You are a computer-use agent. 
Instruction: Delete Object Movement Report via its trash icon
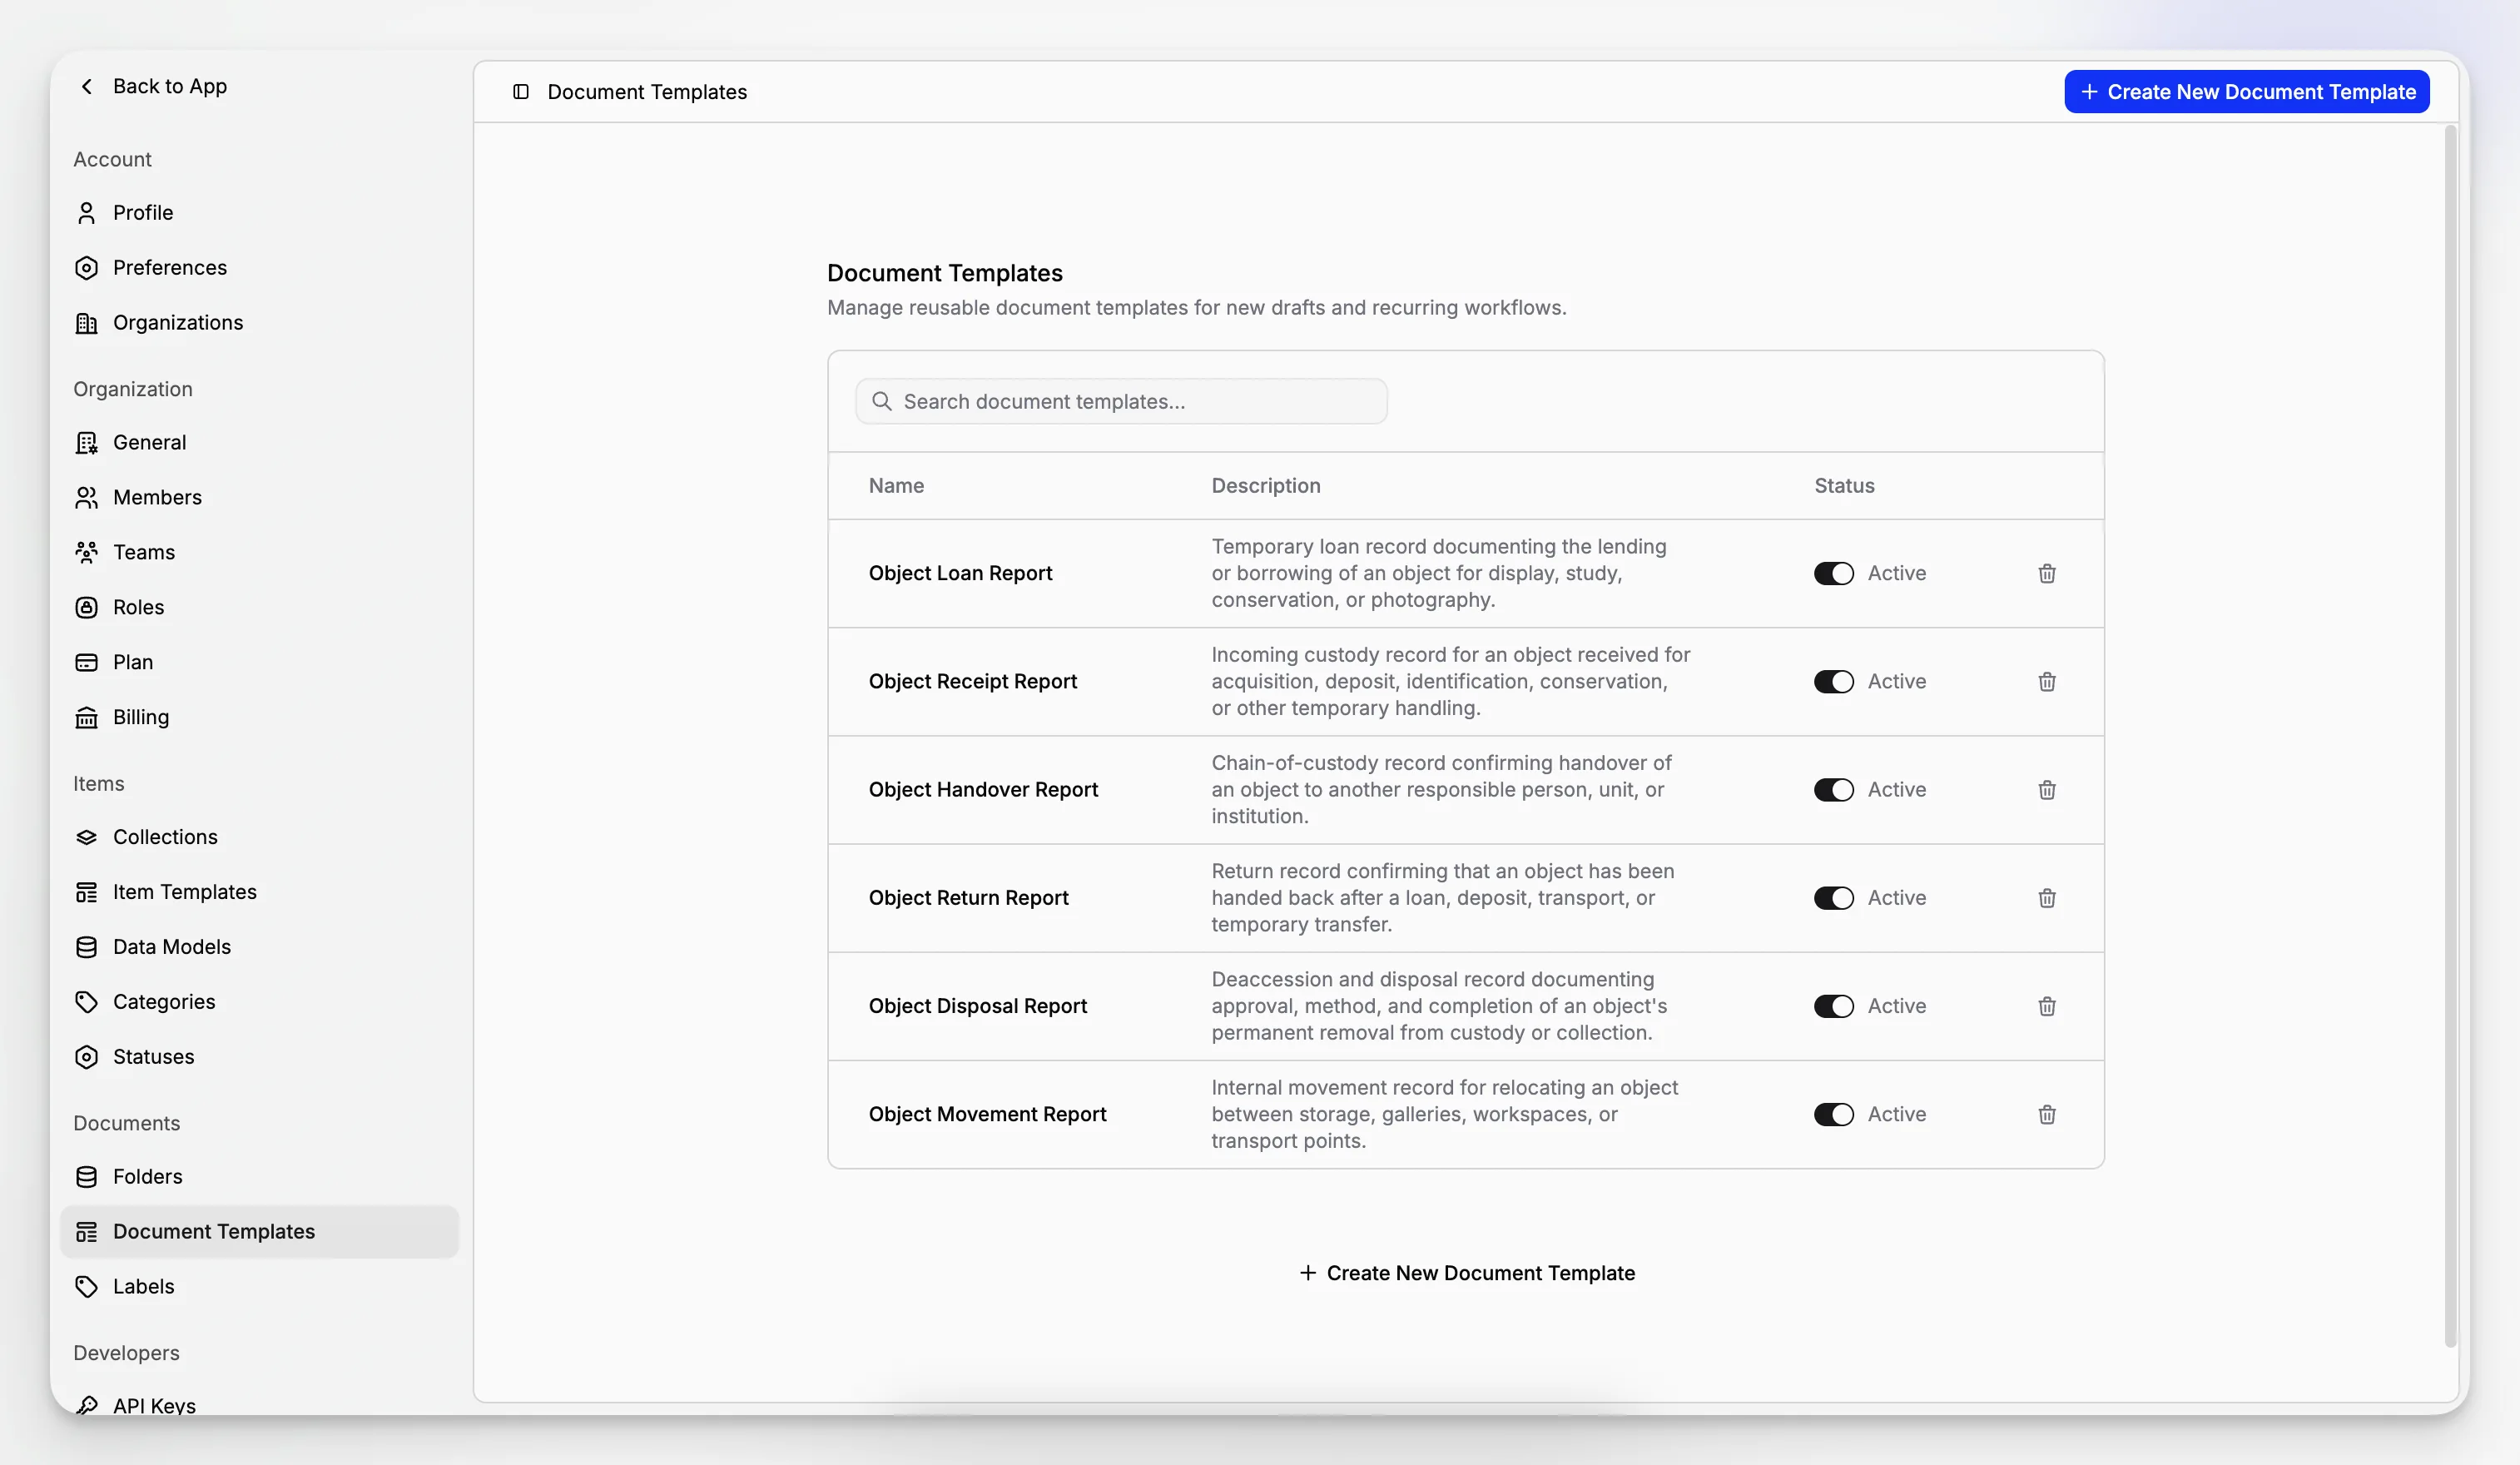2047,1115
